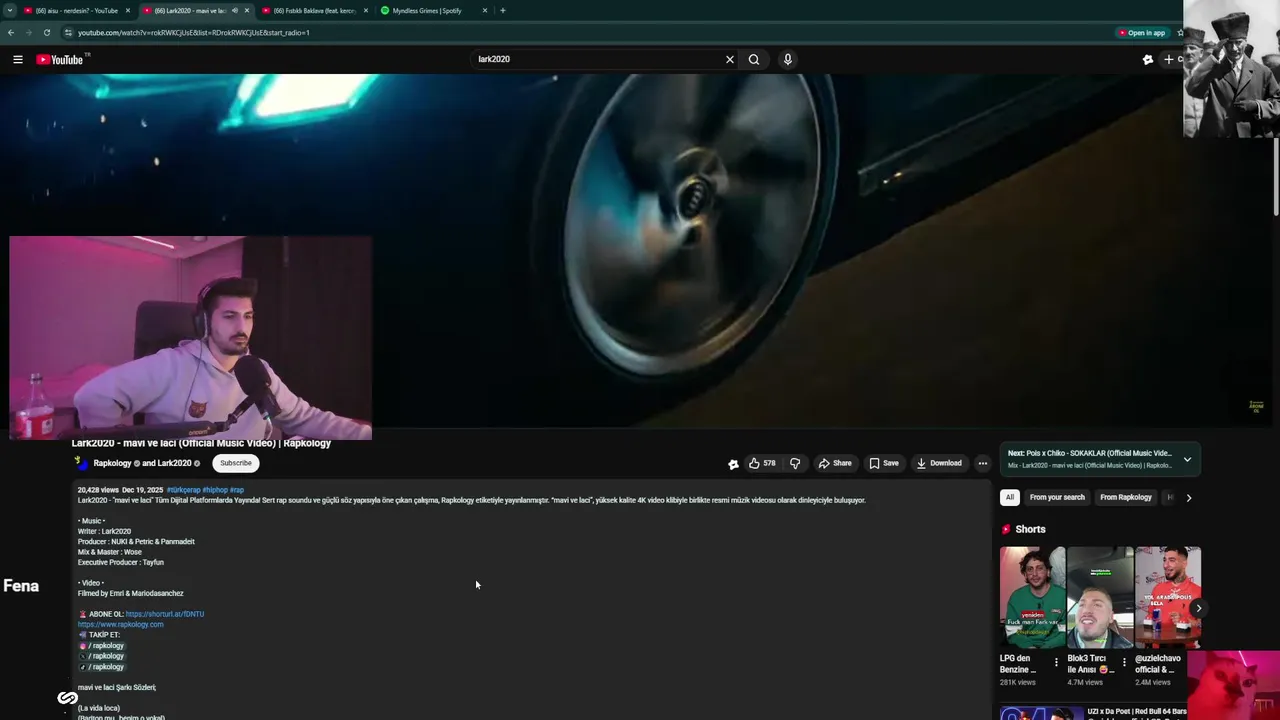Open more actions three-dot menu
Screen dimensions: 1280x720
[x=982, y=463]
